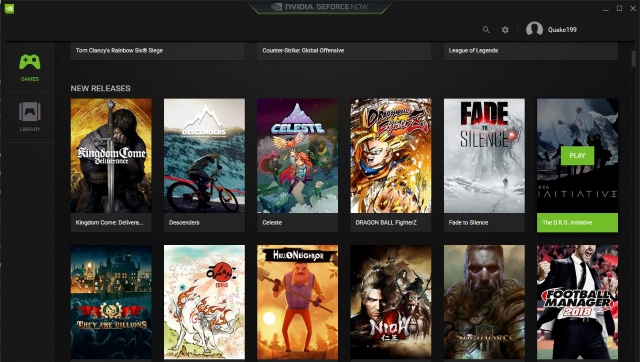Screen dimensions: 640x362
Task: Click the NEW RELEASES heading
Action: tap(100, 88)
